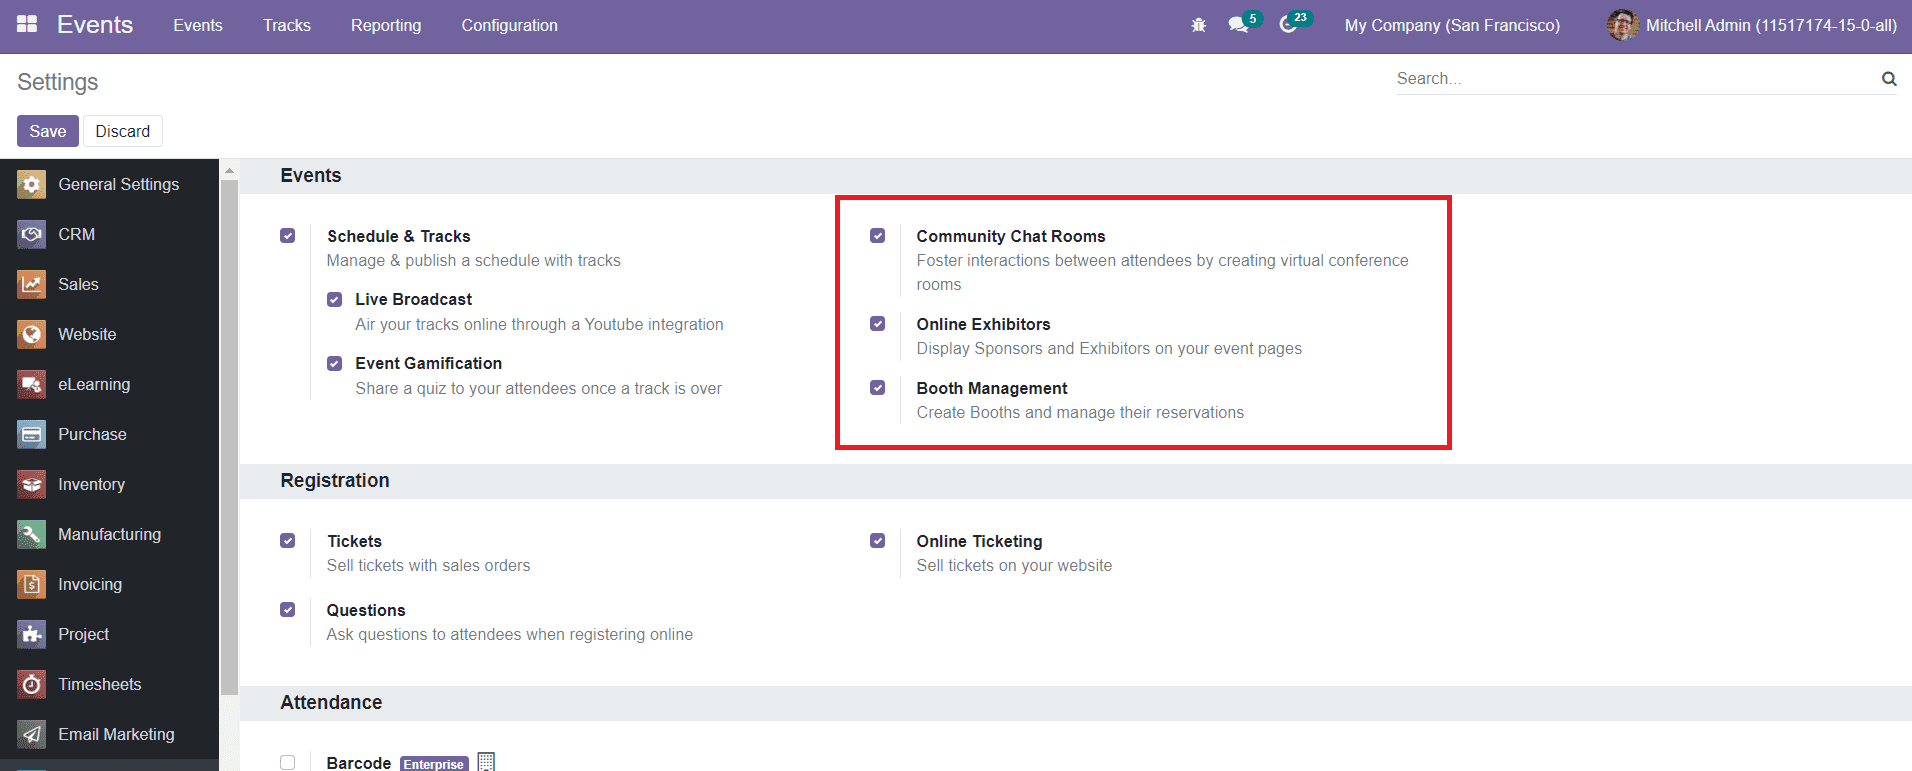Viewport: 1912px width, 771px height.
Task: Click the Registration section heading
Action: (335, 480)
